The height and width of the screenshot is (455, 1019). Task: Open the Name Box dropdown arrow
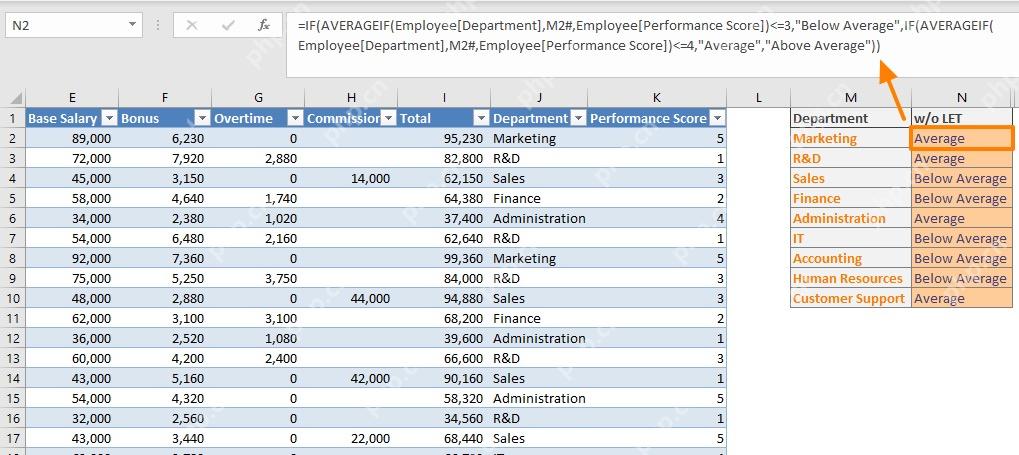point(133,25)
